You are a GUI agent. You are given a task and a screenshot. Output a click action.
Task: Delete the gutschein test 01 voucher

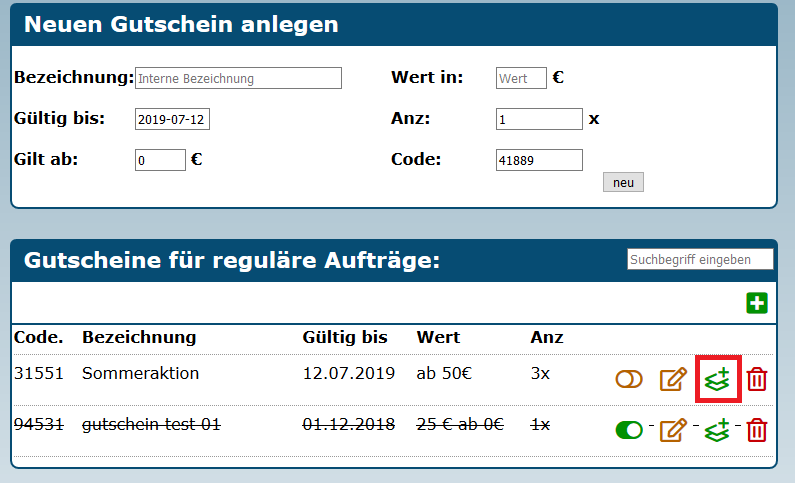point(757,430)
